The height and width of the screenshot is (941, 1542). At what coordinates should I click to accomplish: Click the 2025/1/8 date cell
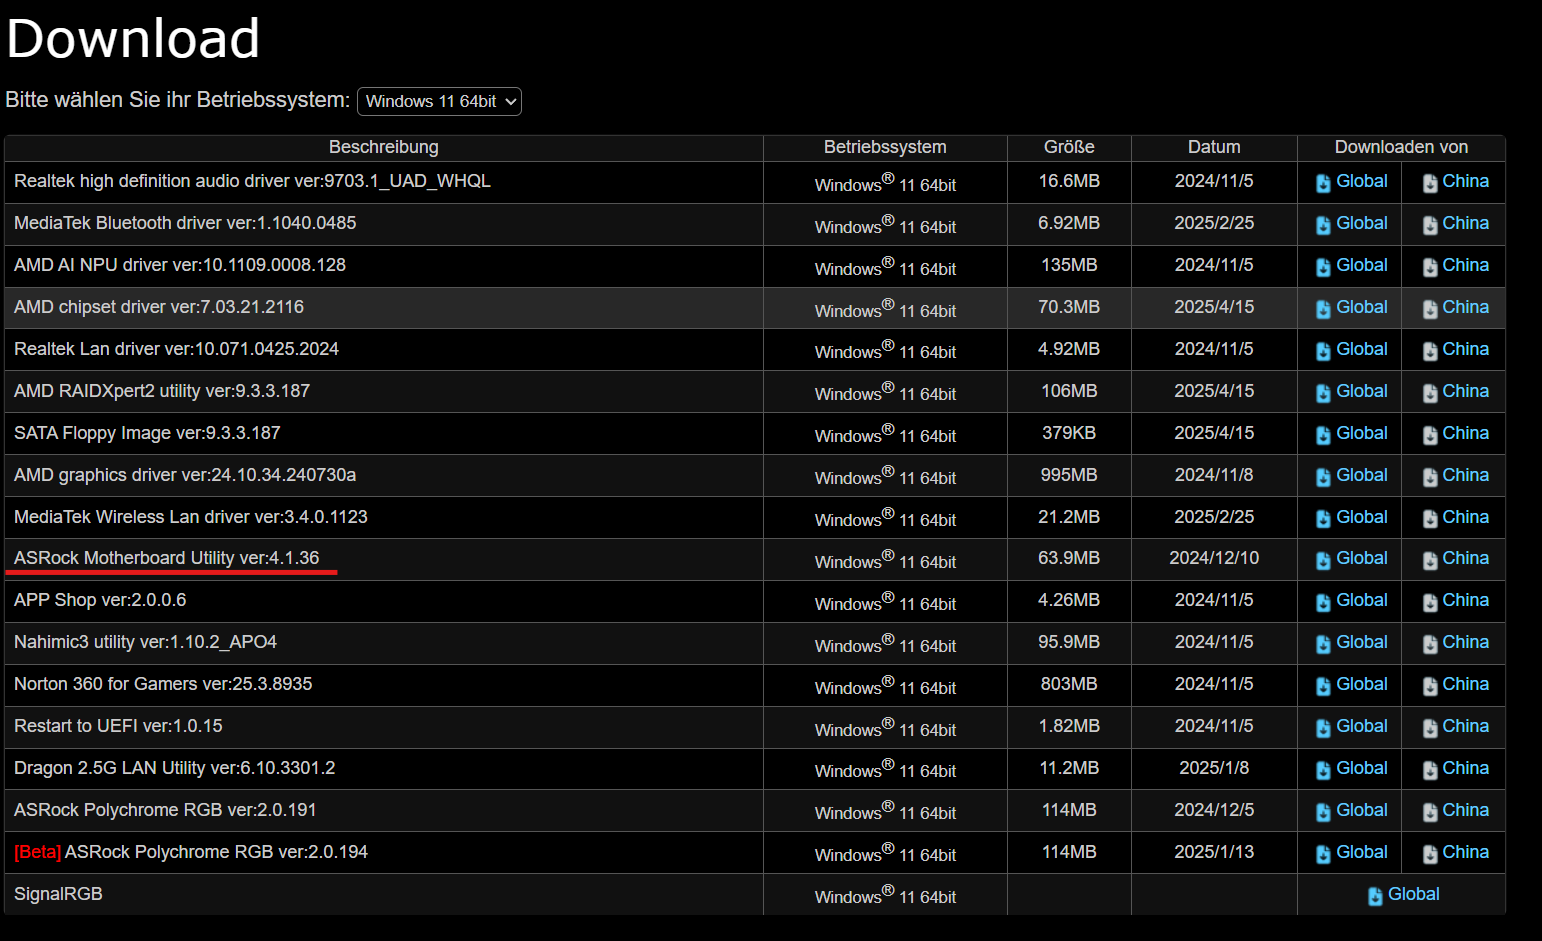pyautogui.click(x=1214, y=768)
